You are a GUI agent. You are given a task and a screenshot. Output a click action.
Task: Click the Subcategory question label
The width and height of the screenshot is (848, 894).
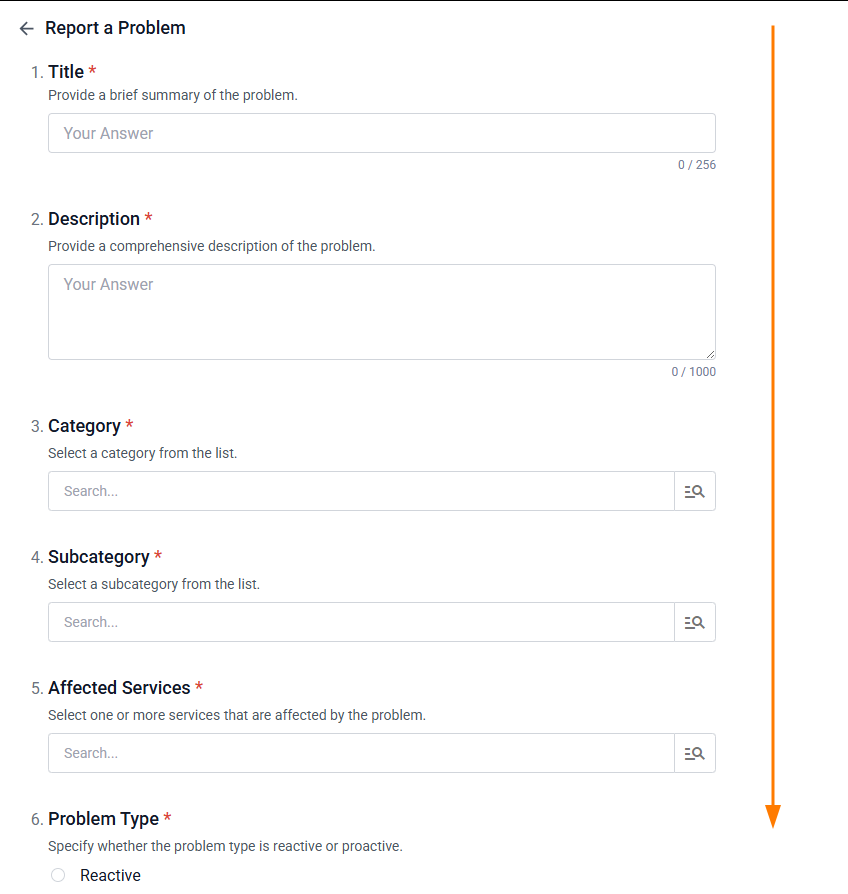coord(98,557)
